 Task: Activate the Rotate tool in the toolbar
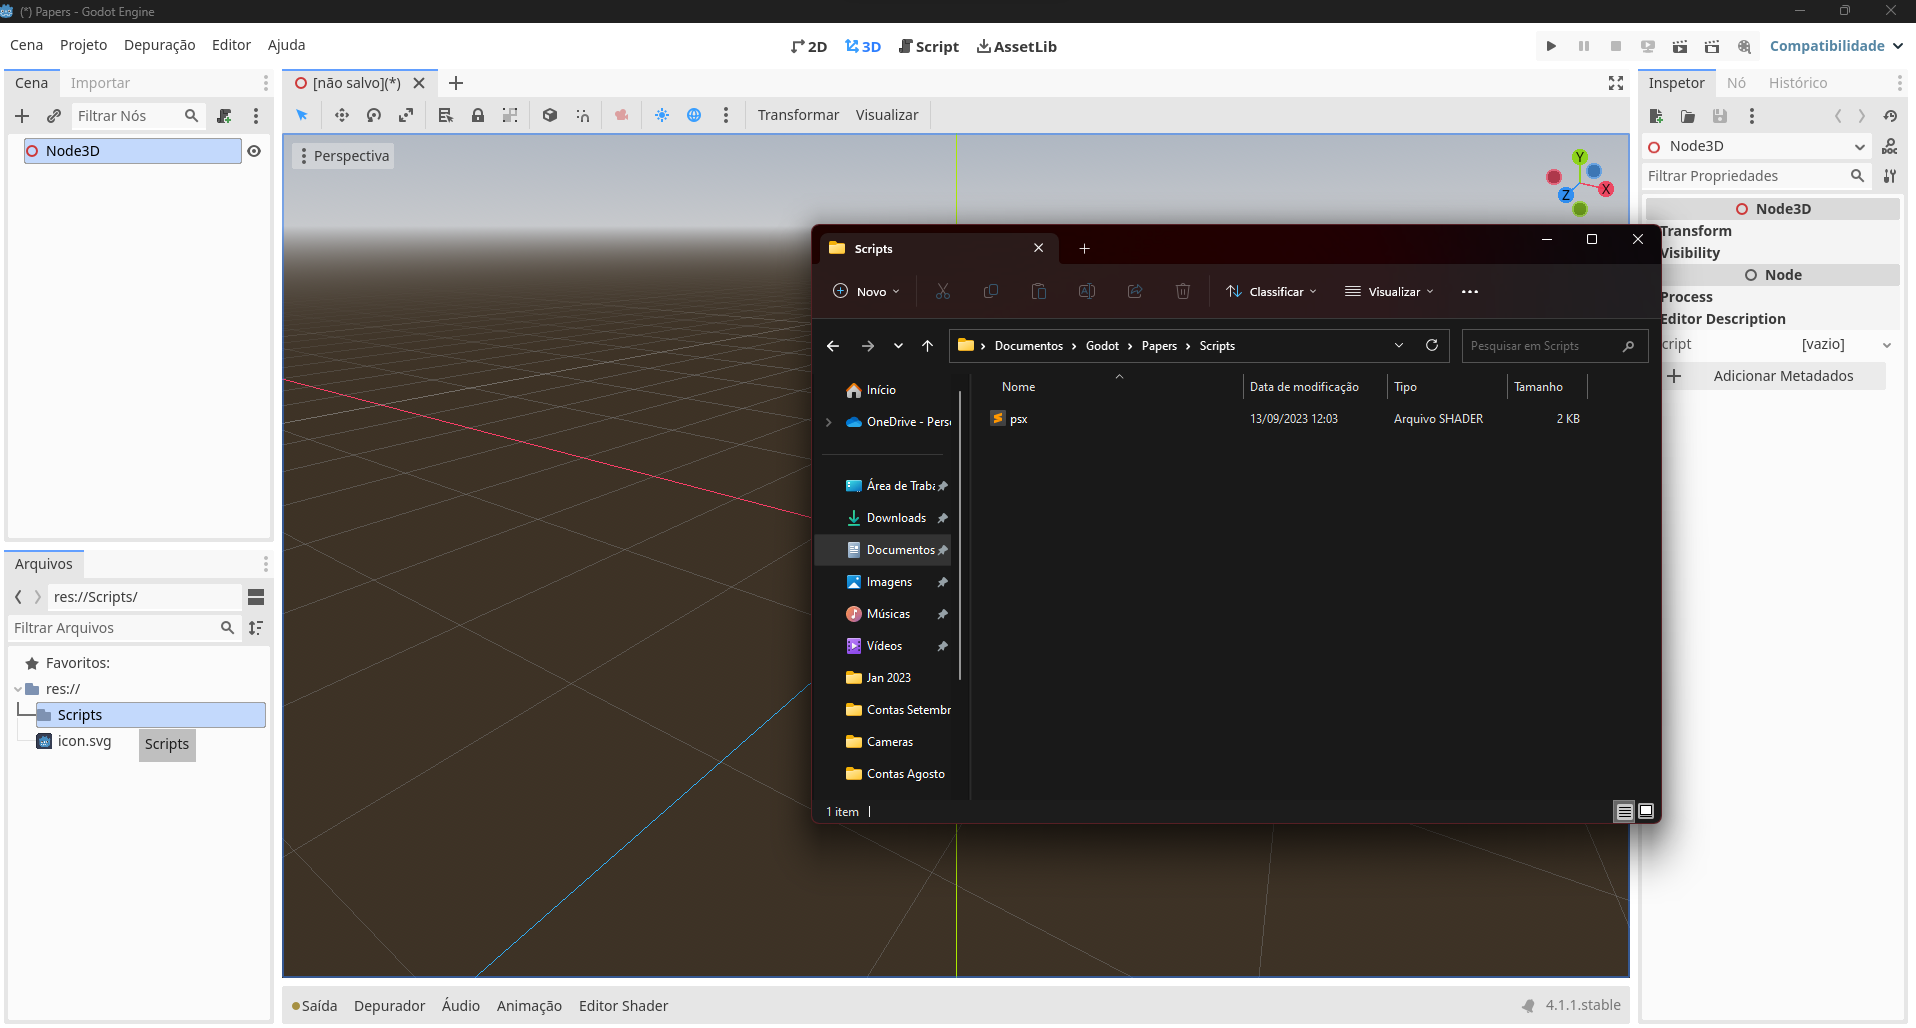tap(374, 115)
